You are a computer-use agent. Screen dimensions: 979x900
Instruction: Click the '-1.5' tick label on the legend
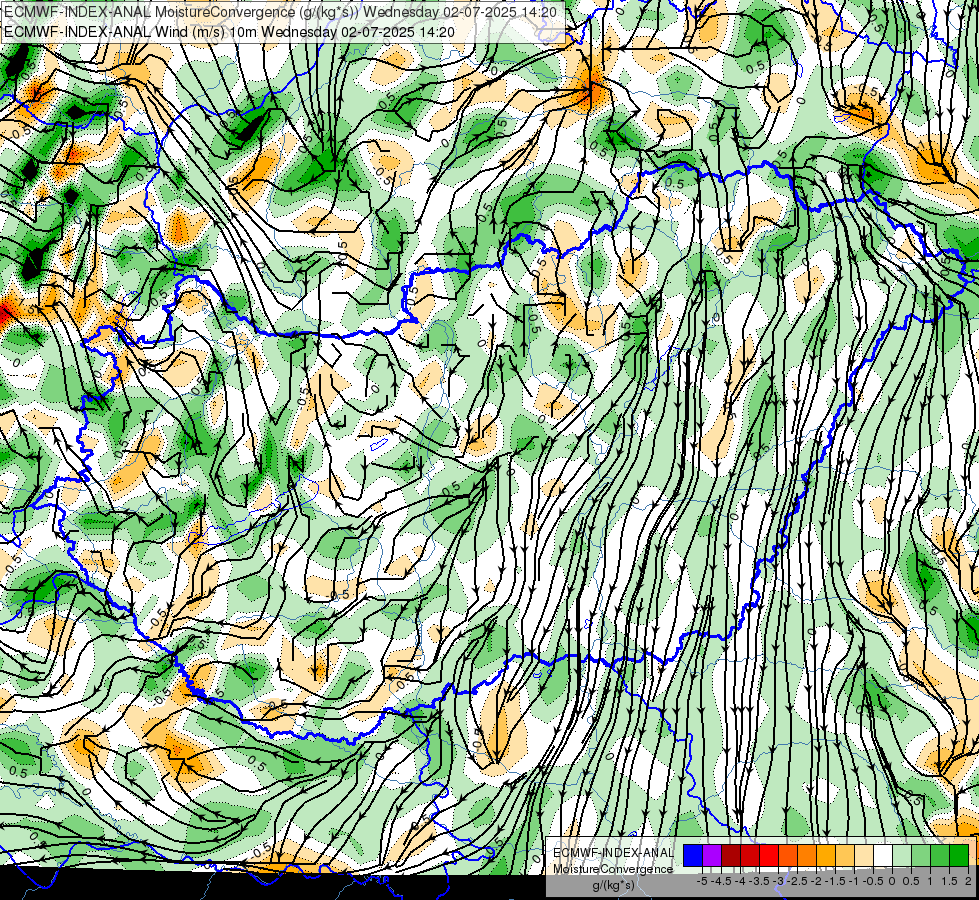[x=835, y=881]
